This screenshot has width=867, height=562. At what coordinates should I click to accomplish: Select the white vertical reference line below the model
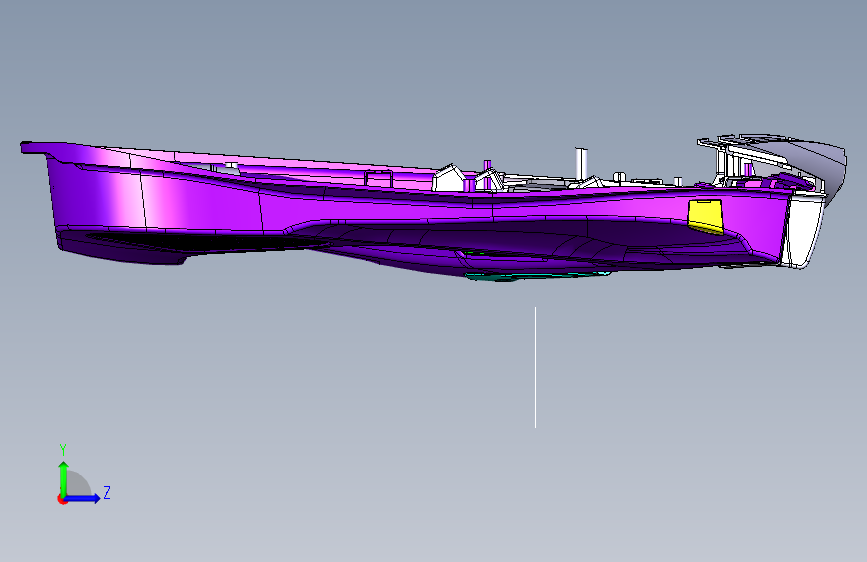(x=535, y=367)
